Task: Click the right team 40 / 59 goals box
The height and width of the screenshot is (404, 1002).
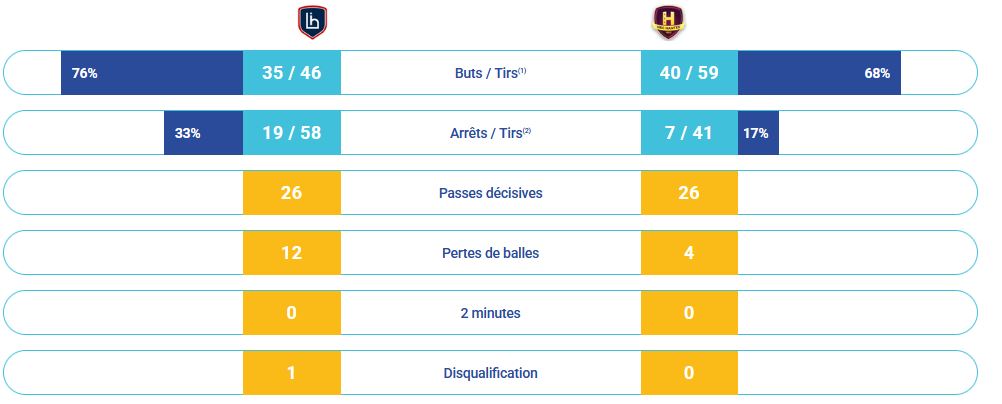Action: point(689,73)
